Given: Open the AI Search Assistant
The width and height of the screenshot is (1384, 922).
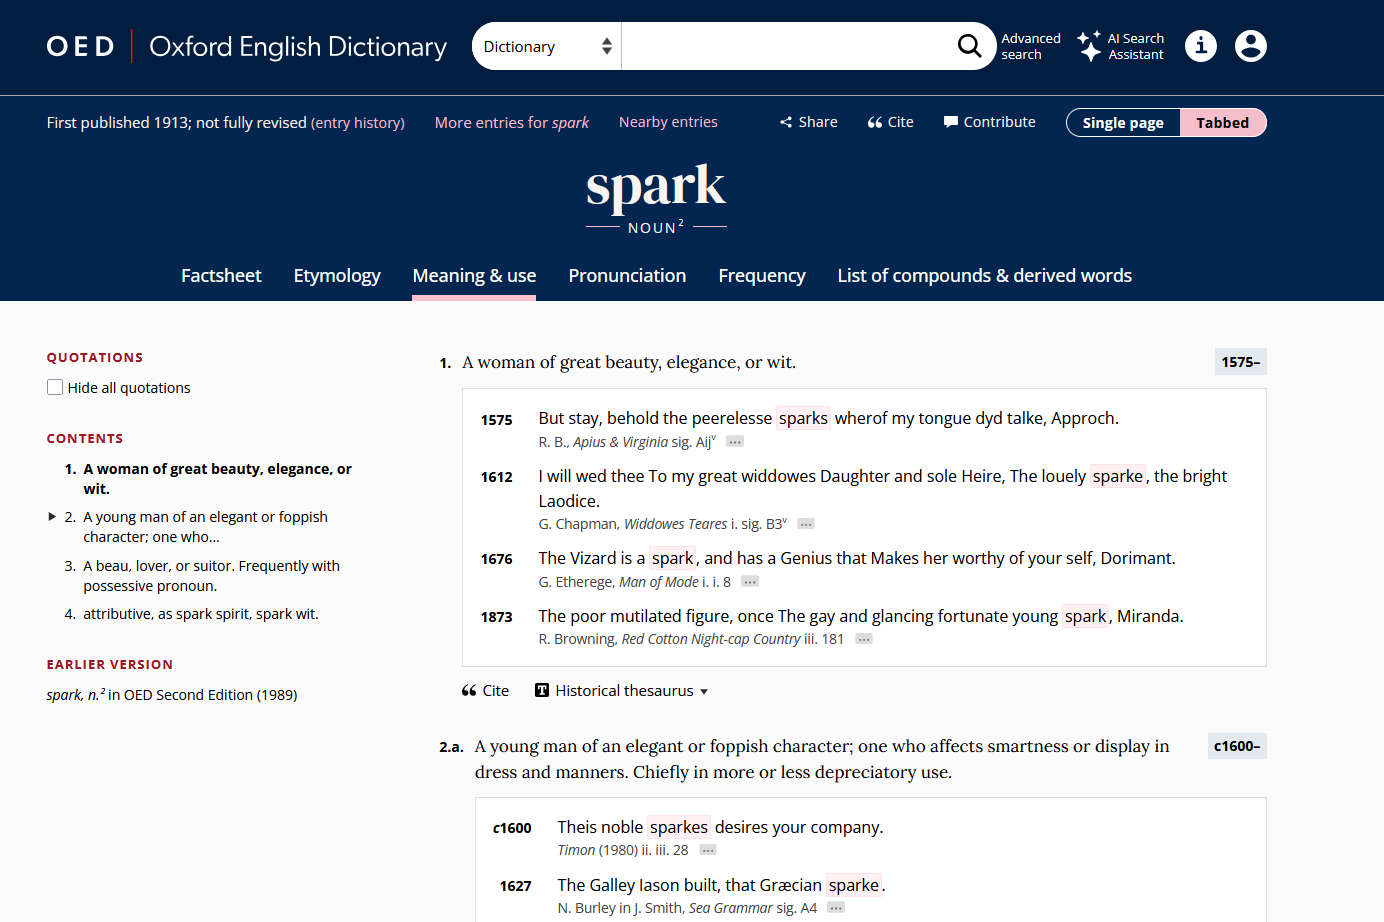Looking at the screenshot, I should (x=1121, y=46).
